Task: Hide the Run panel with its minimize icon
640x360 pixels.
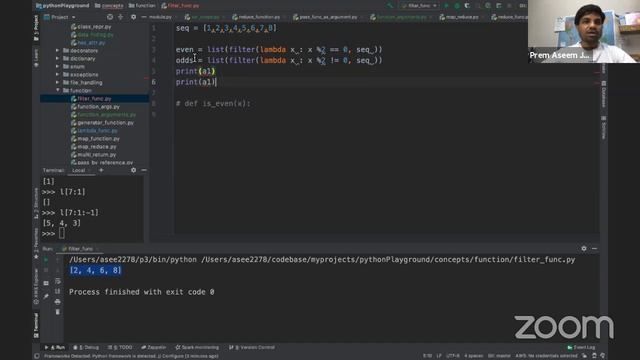Action: tap(594, 249)
